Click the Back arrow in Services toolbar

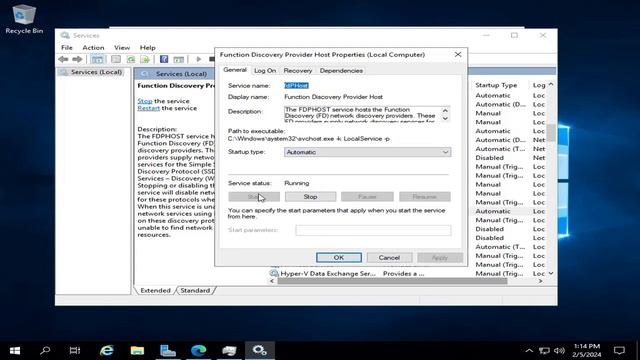(63, 59)
